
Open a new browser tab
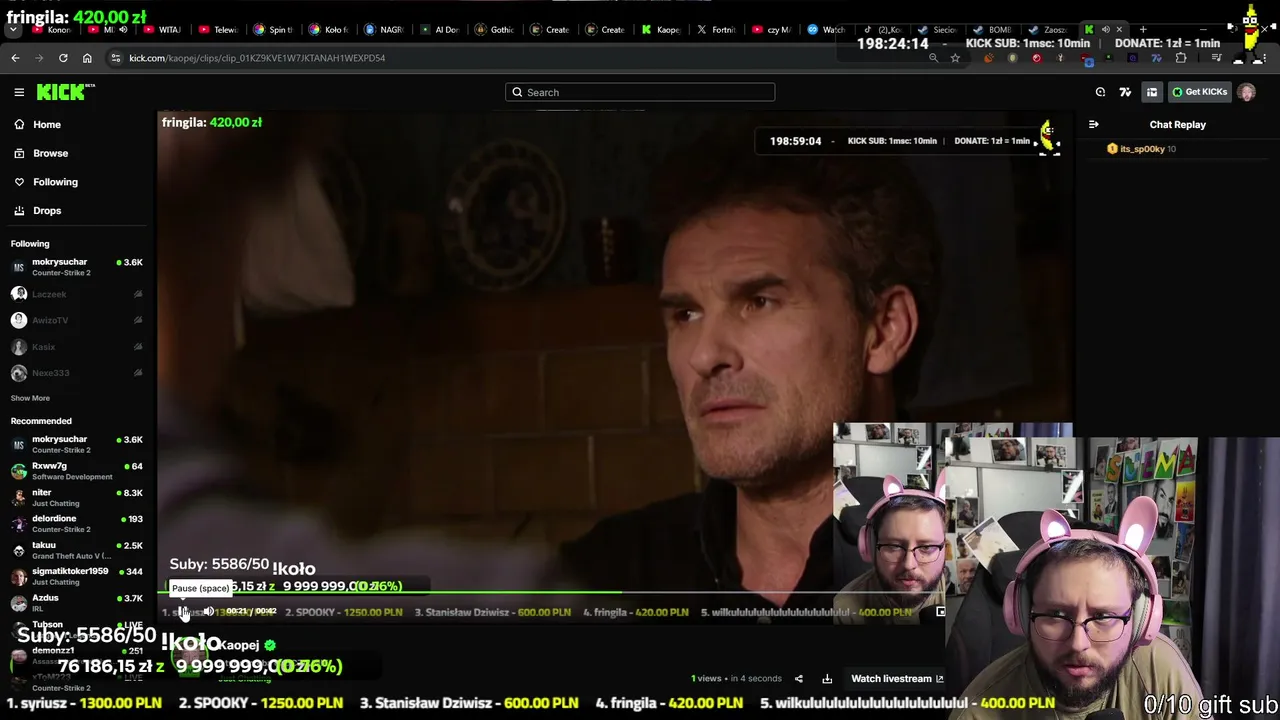1143,30
